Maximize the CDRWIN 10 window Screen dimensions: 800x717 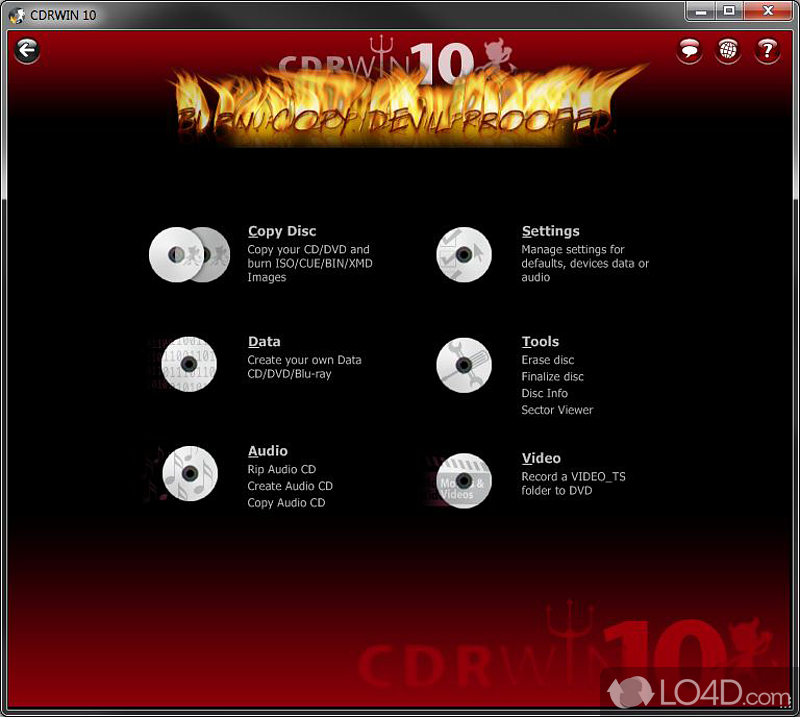click(x=730, y=11)
